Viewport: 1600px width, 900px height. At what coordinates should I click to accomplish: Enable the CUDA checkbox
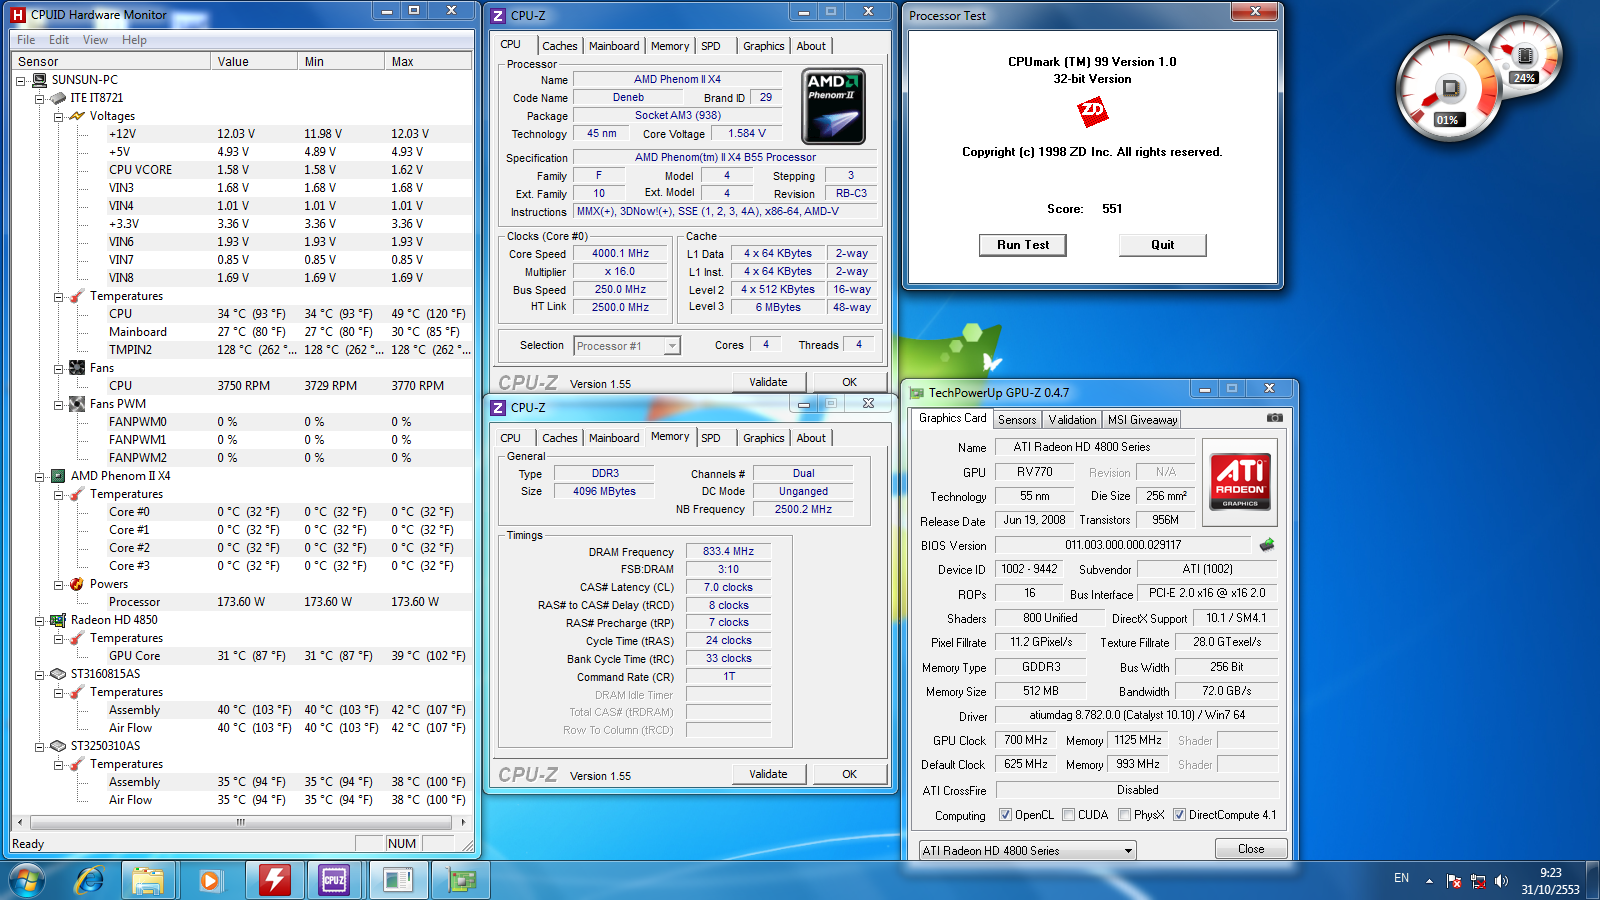[x=1068, y=815]
